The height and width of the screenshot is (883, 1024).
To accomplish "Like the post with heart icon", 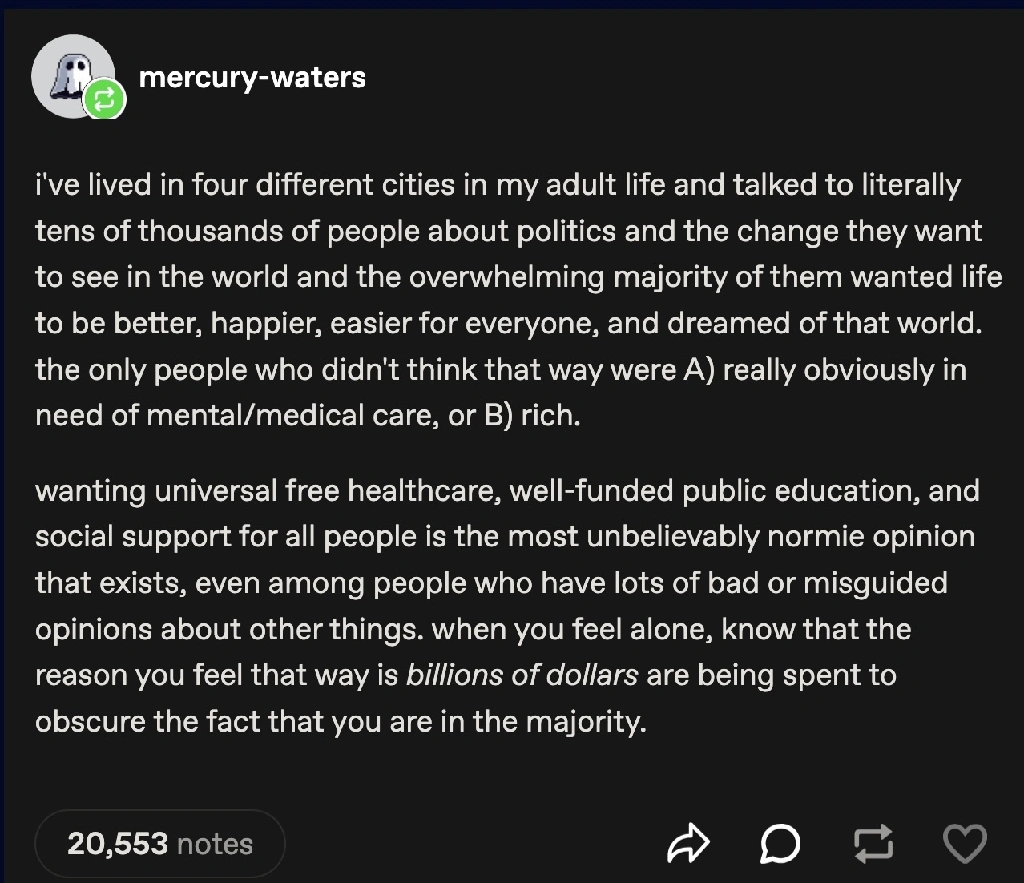I will tap(965, 844).
